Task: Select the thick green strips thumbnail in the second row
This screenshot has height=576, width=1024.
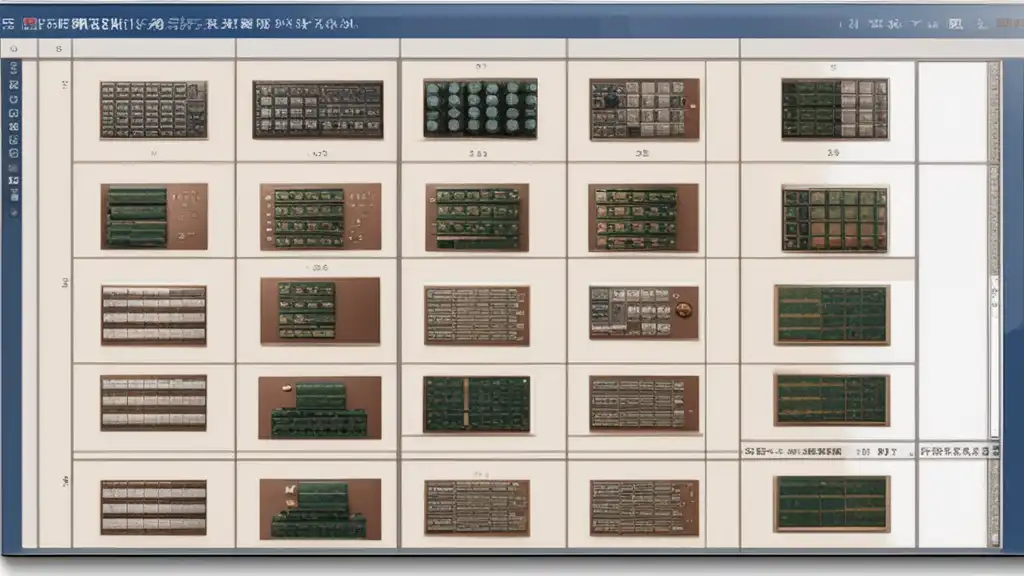Action: point(154,216)
